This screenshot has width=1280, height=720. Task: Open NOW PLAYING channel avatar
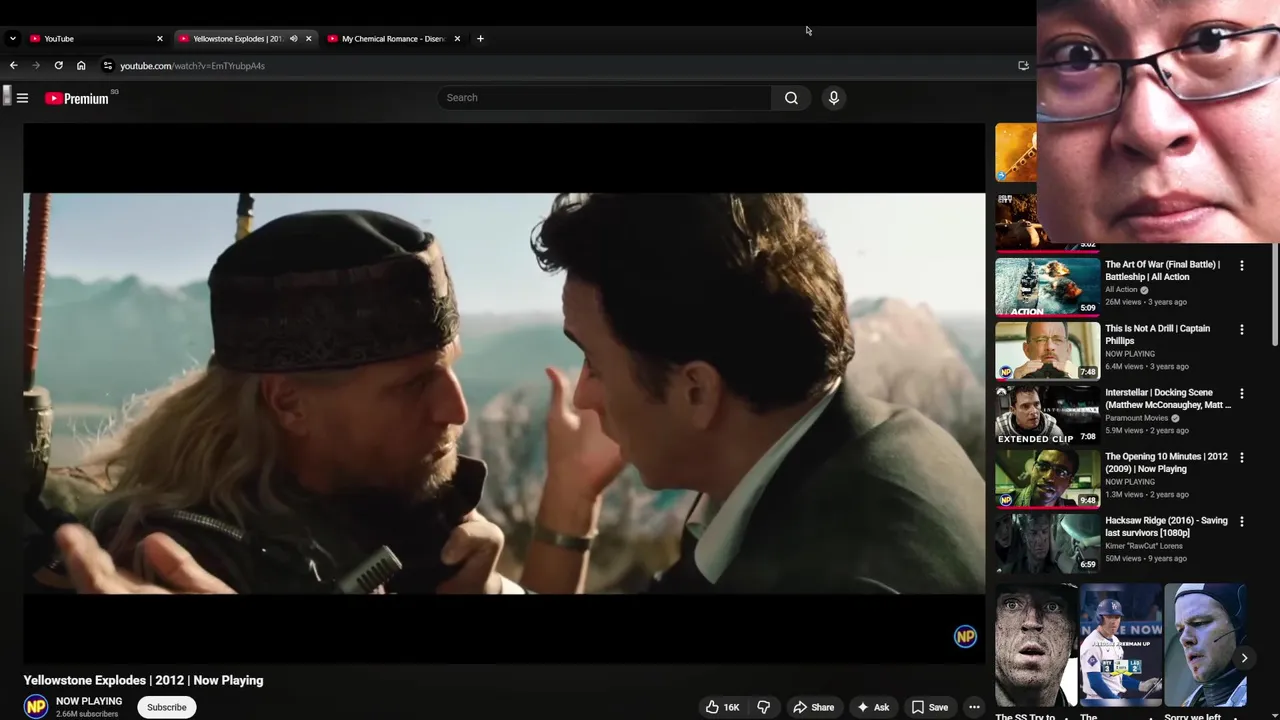(36, 706)
